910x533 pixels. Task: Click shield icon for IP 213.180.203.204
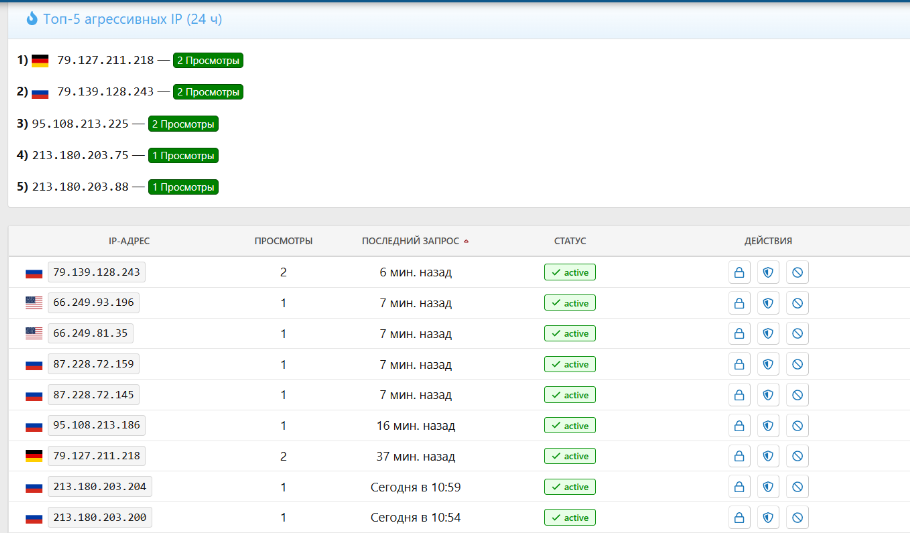tap(768, 487)
